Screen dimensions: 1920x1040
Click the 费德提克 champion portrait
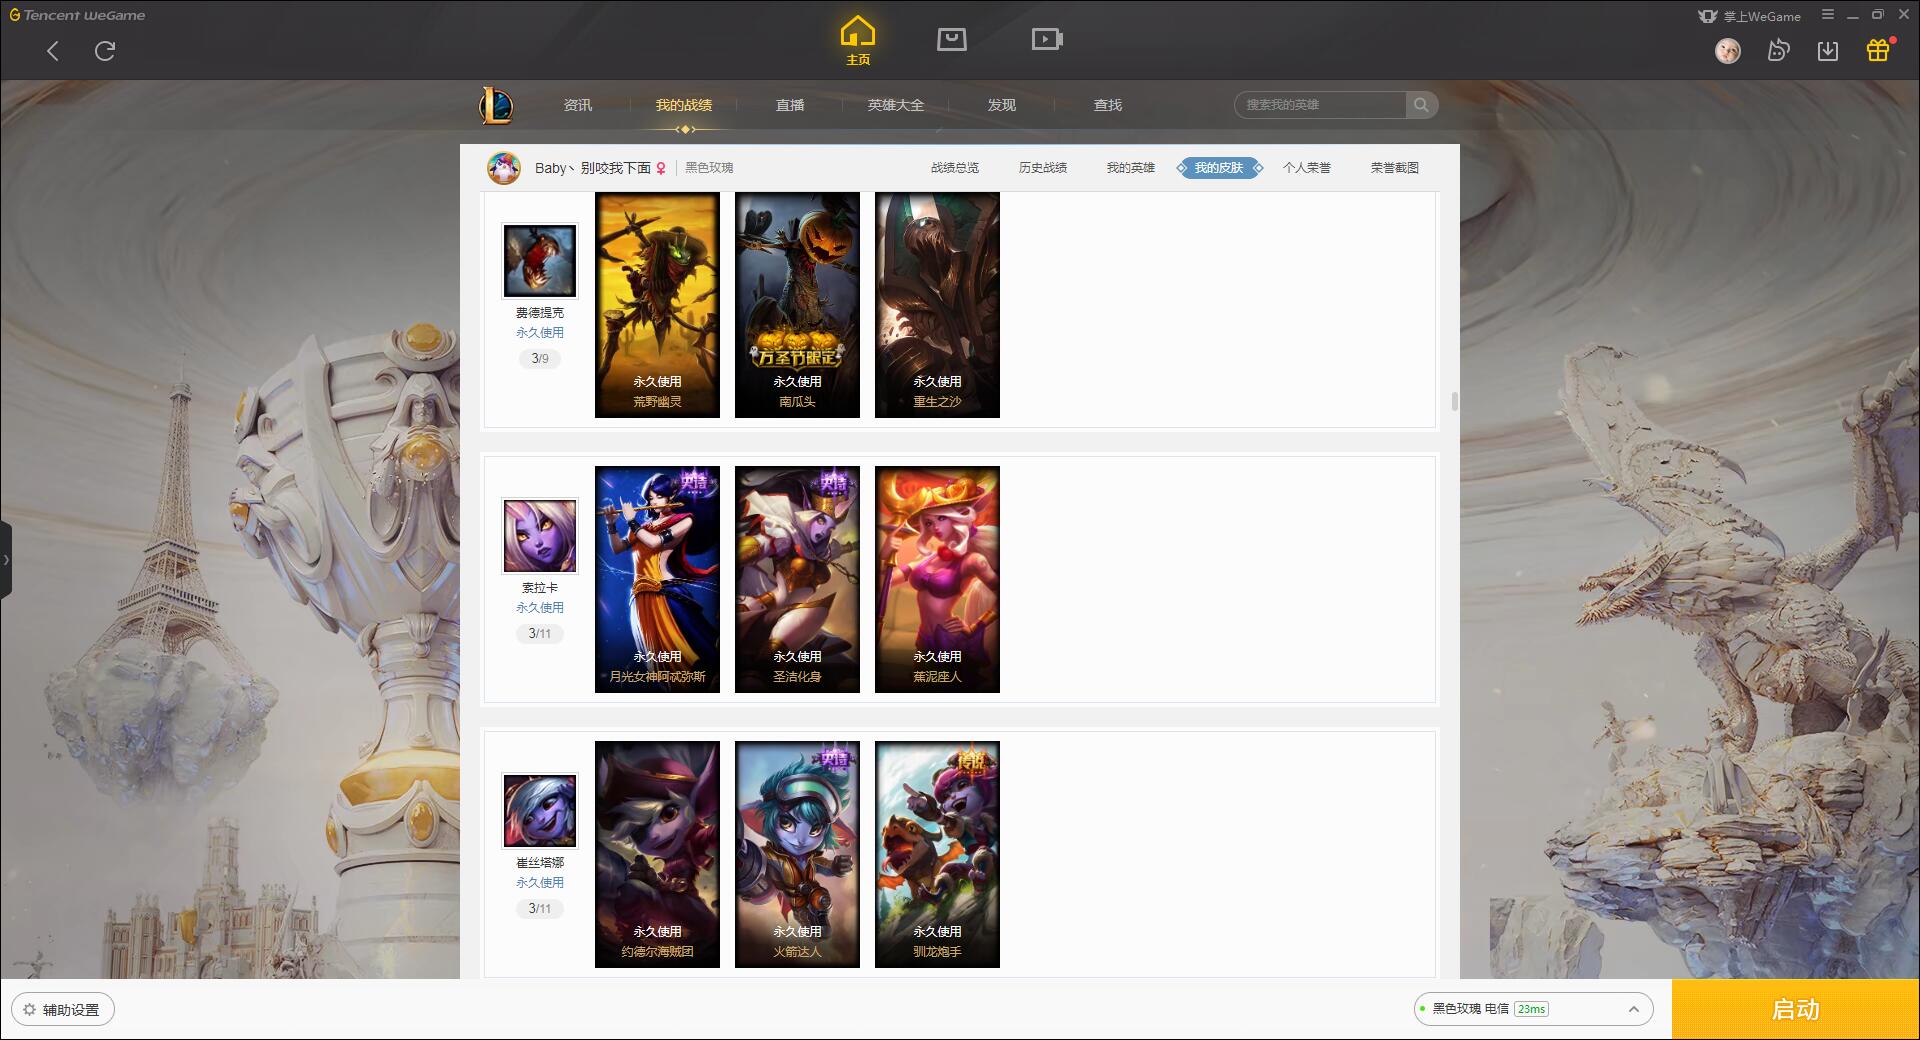click(x=540, y=261)
